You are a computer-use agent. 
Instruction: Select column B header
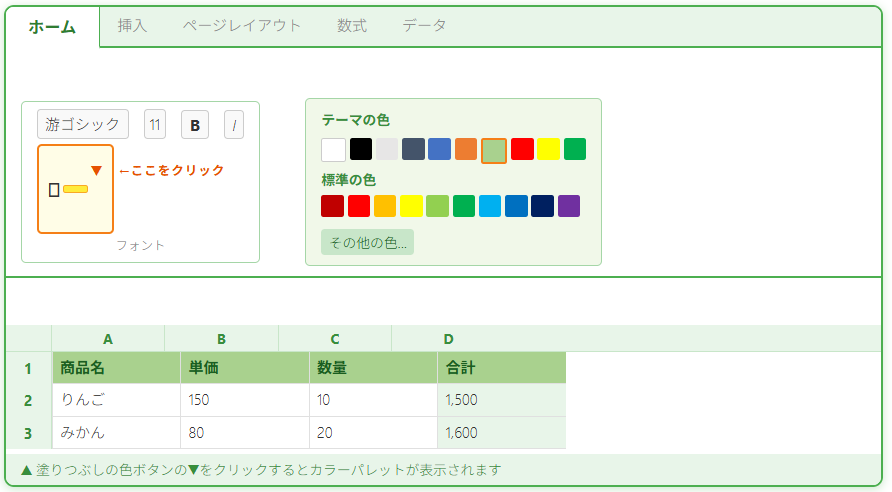click(x=221, y=339)
